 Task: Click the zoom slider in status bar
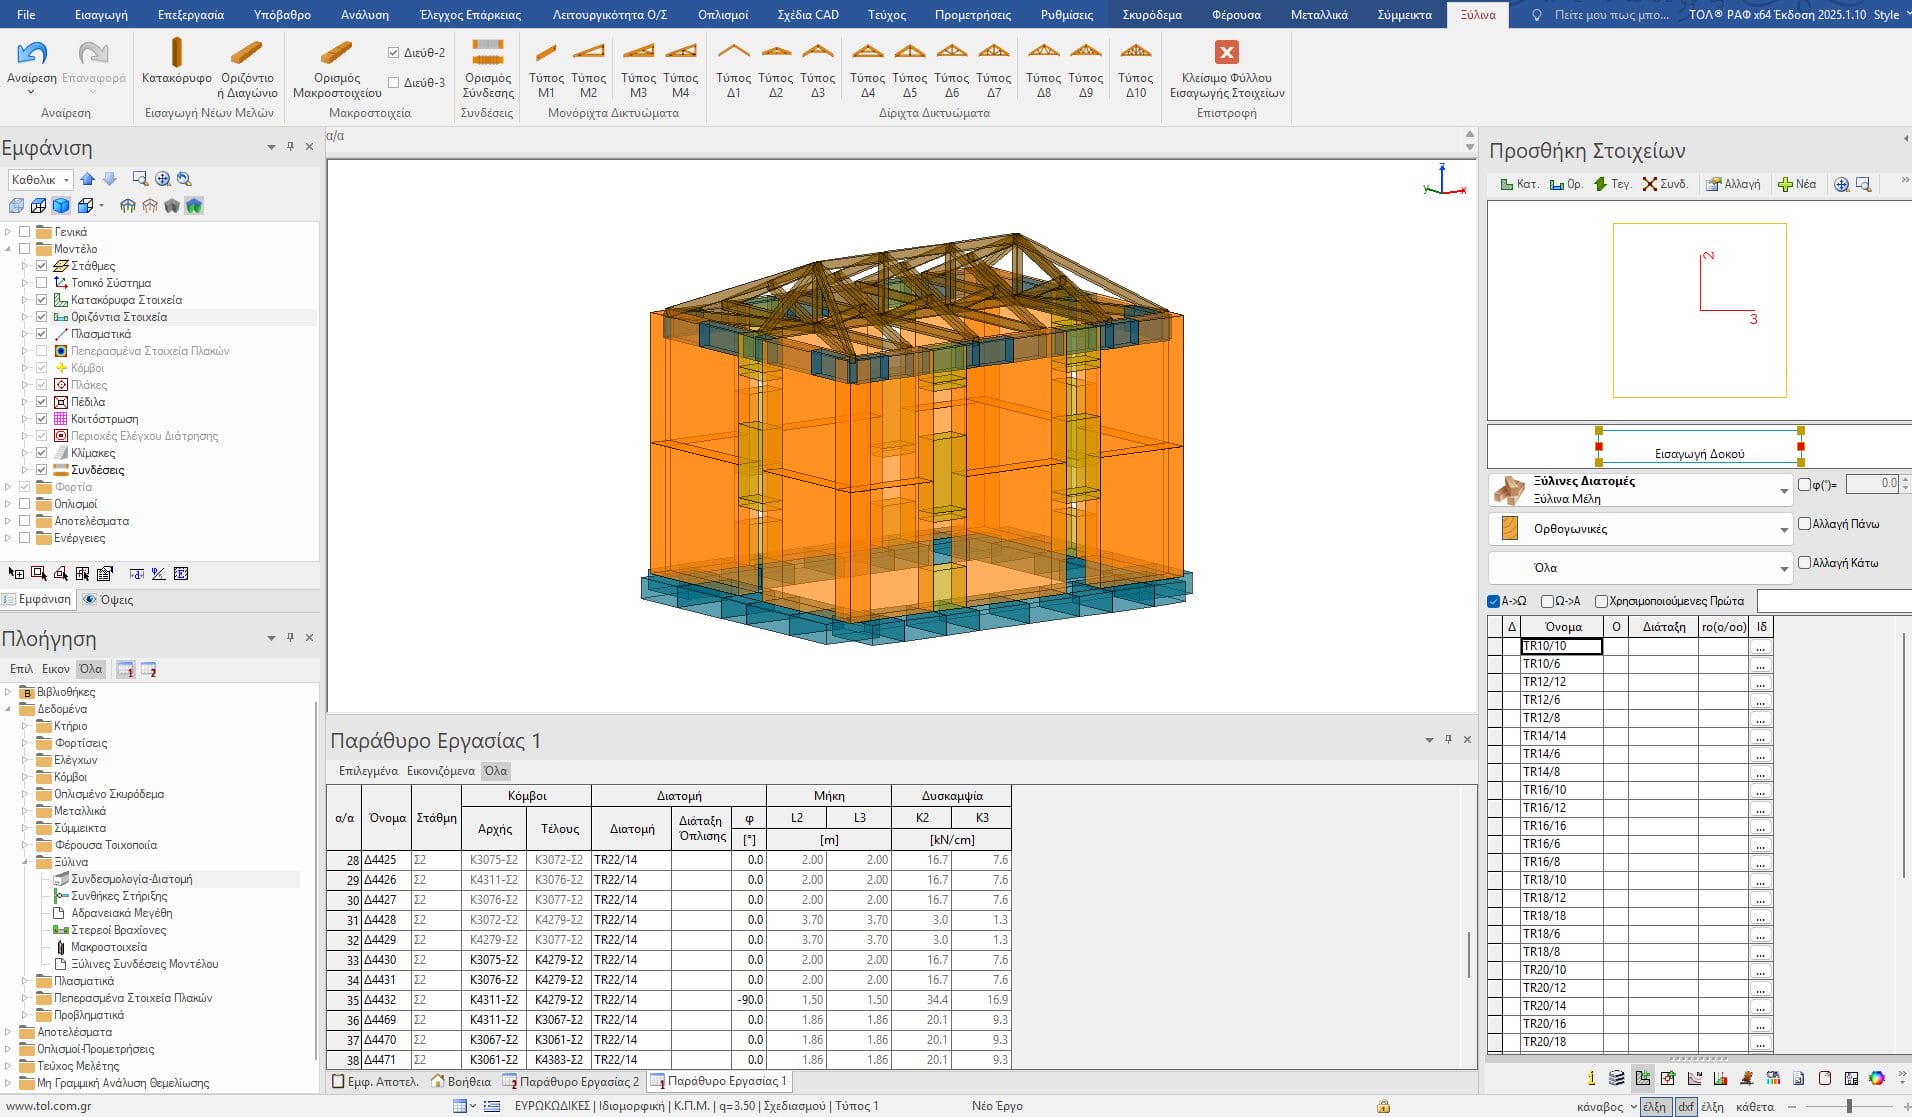1849,1106
